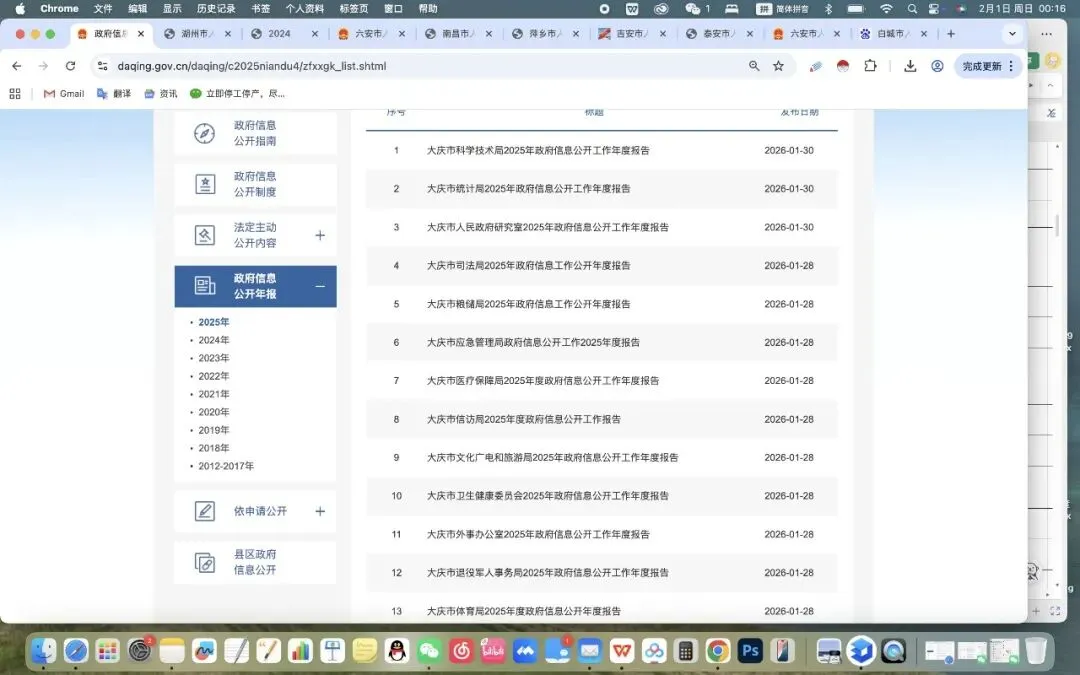Open QQ penguin app from the Dock
1080x675 pixels.
397,650
